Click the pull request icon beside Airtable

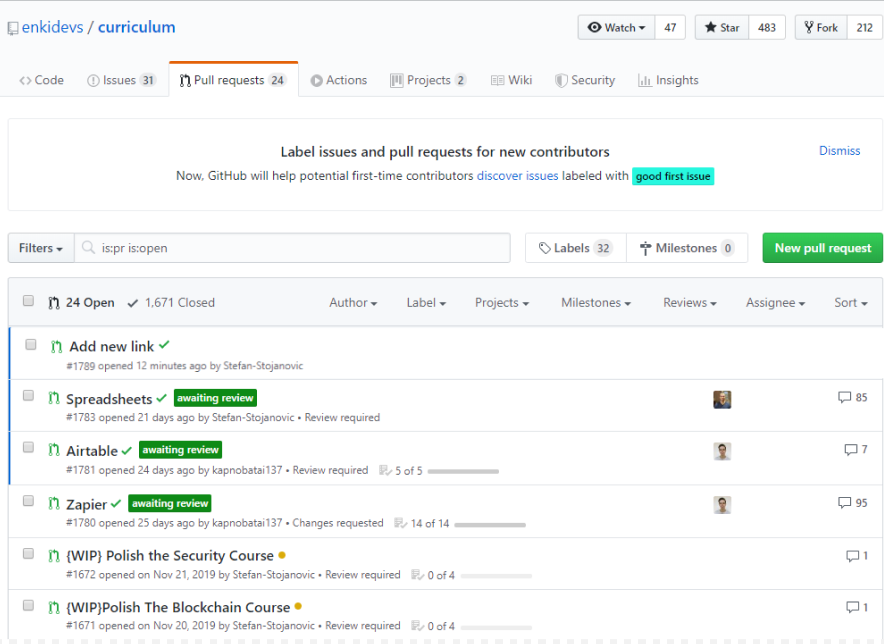(x=55, y=451)
